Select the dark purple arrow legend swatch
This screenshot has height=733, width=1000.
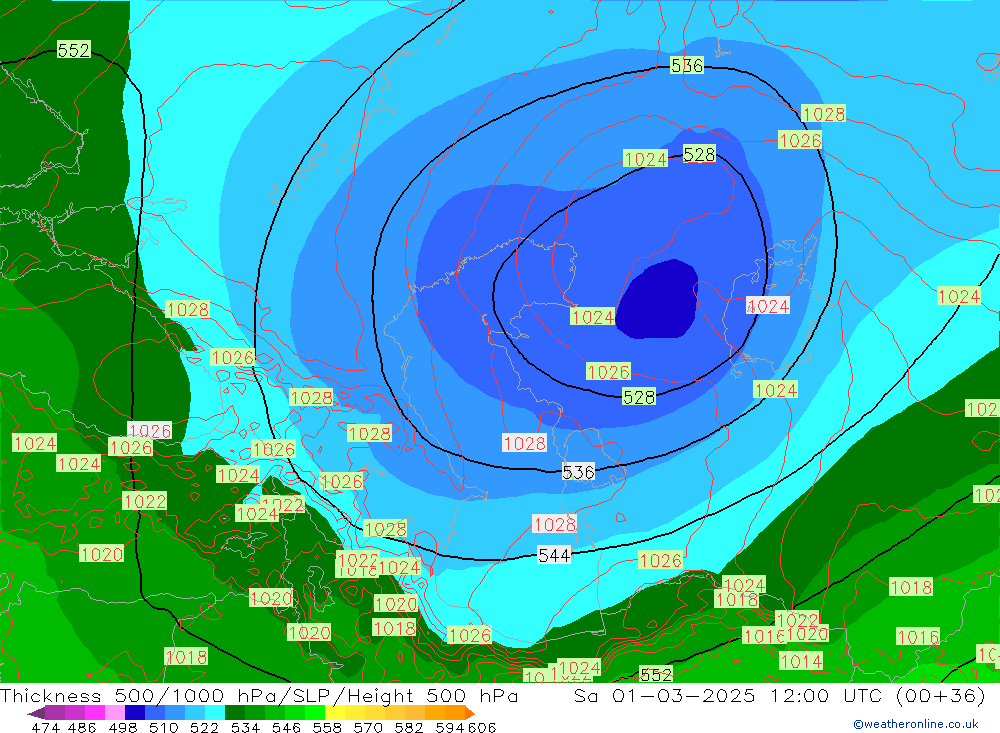36,713
